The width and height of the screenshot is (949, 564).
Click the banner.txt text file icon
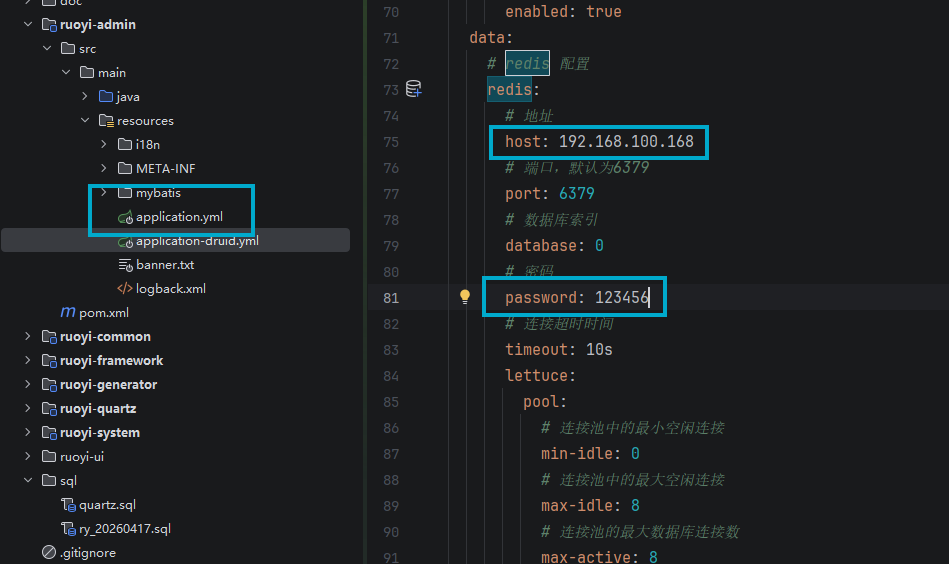pos(125,264)
